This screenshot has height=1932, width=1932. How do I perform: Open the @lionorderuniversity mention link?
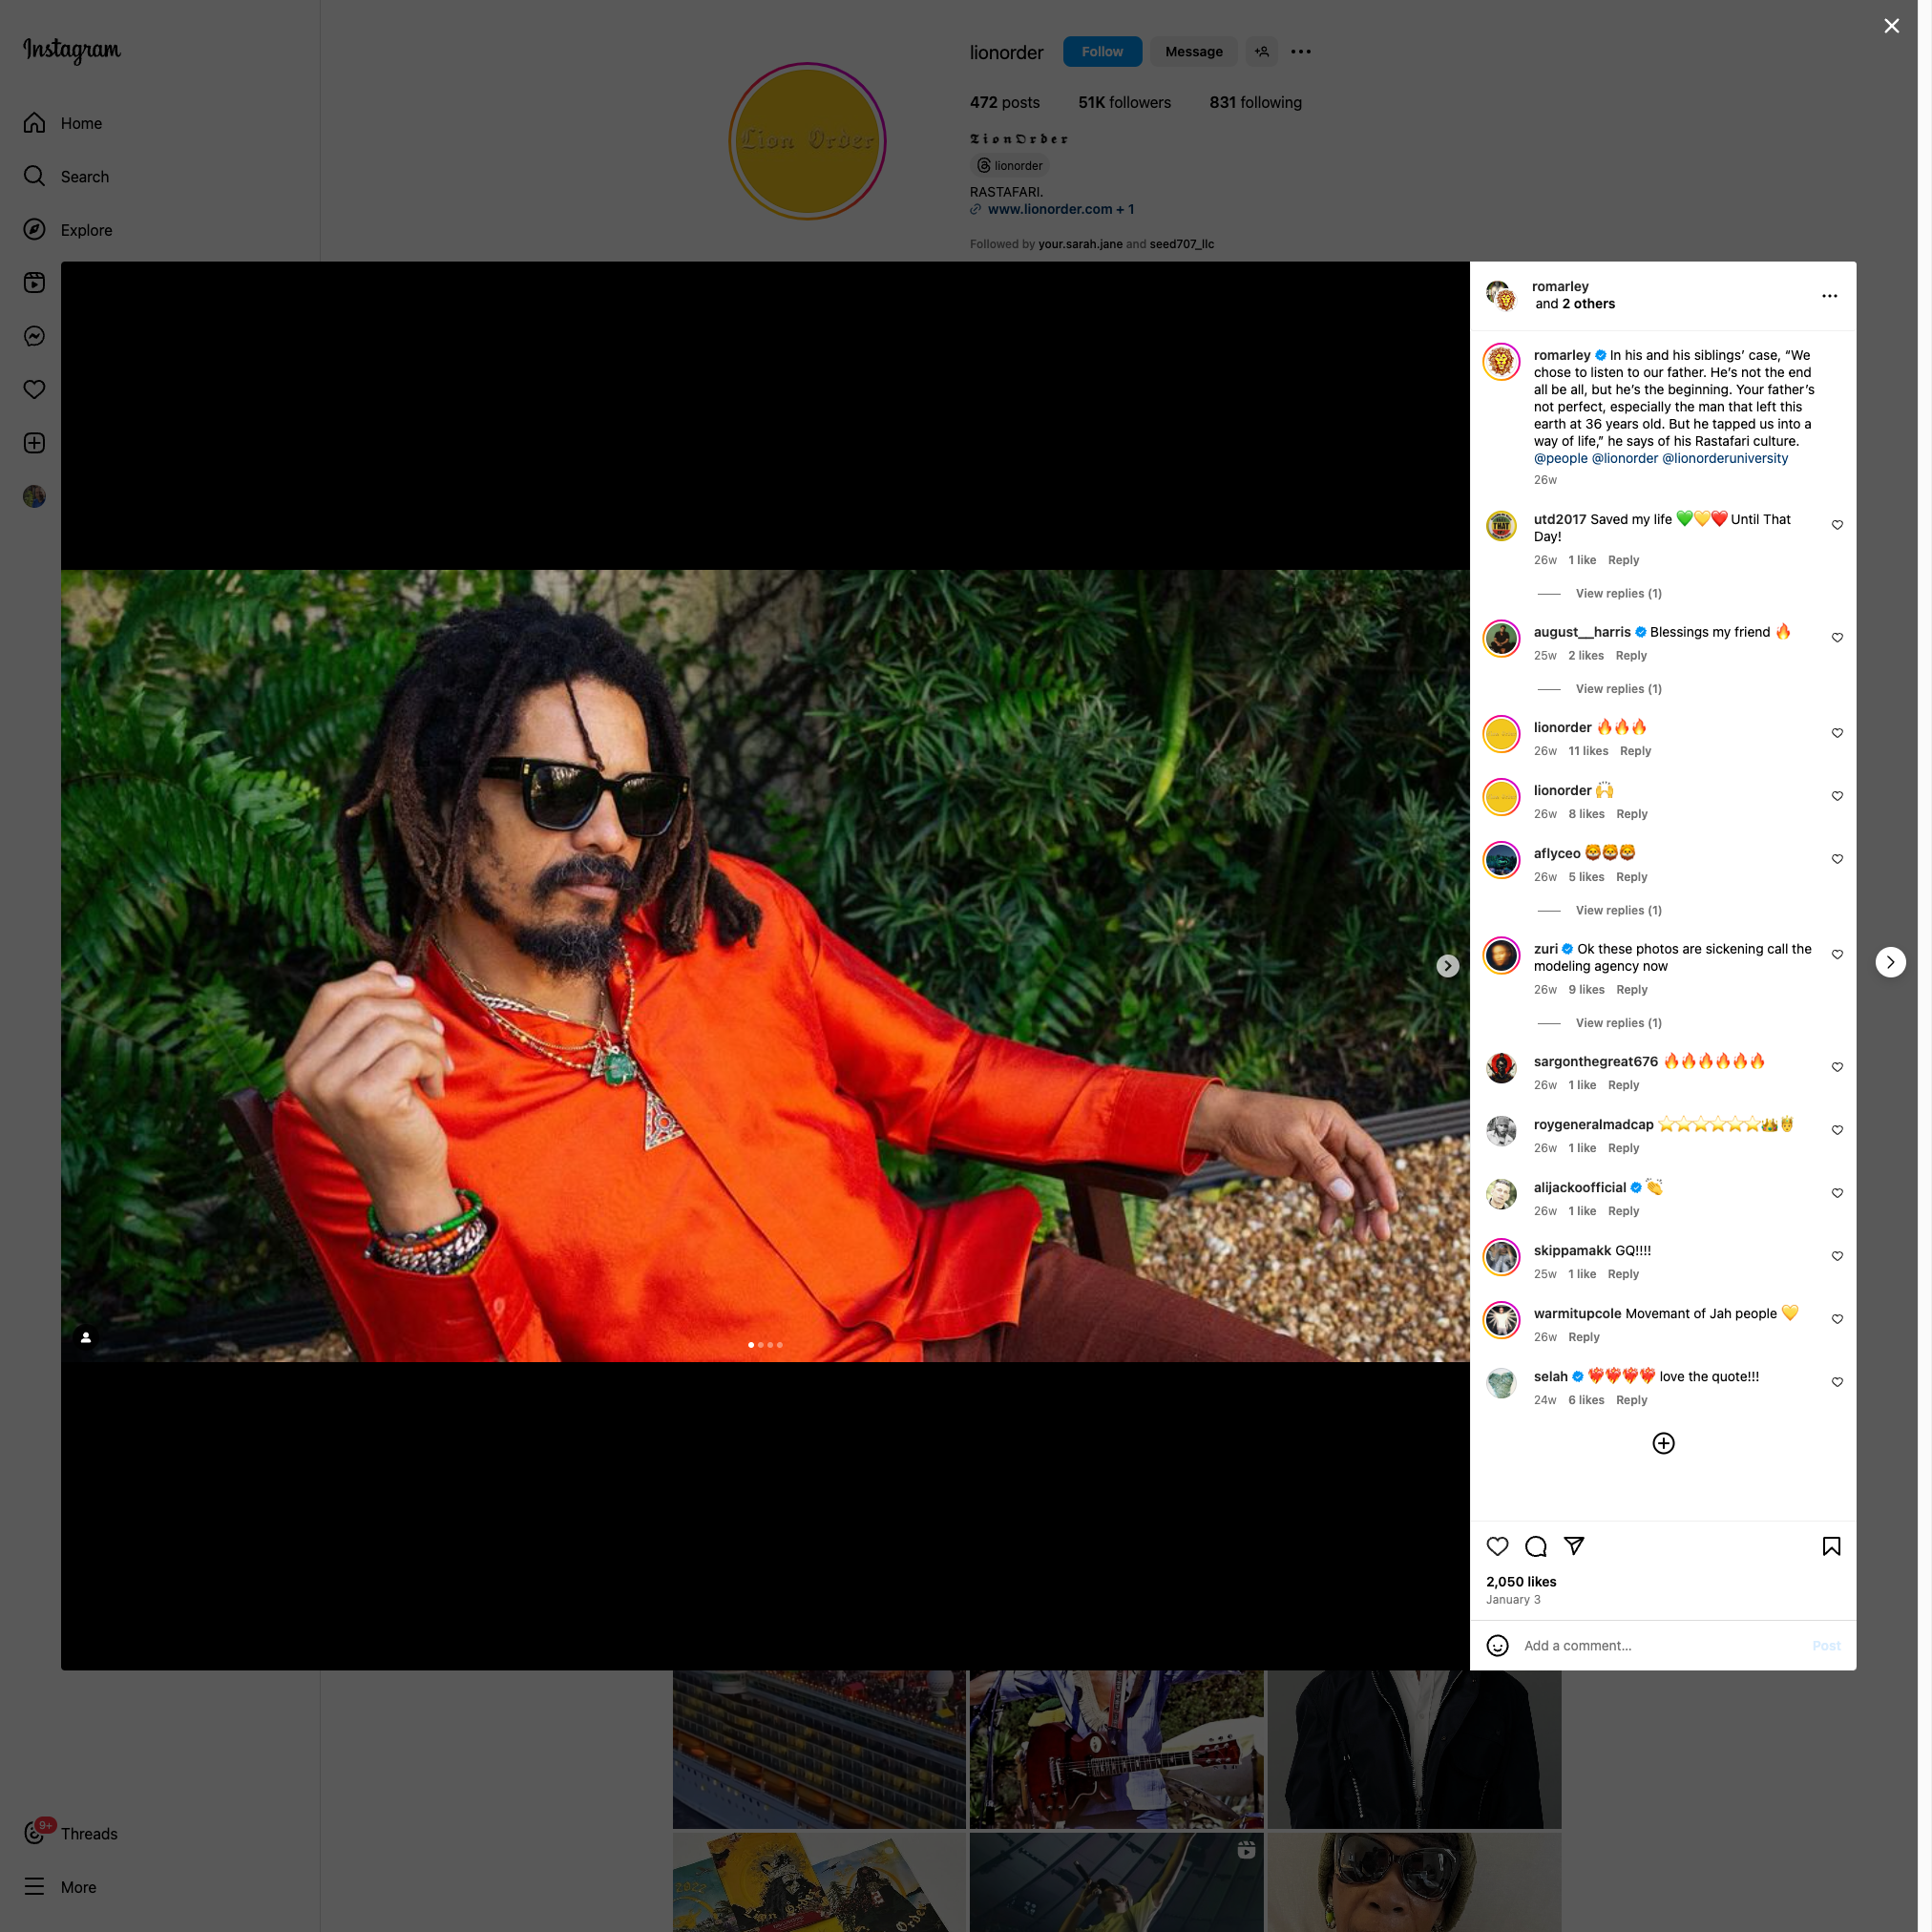(1724, 458)
